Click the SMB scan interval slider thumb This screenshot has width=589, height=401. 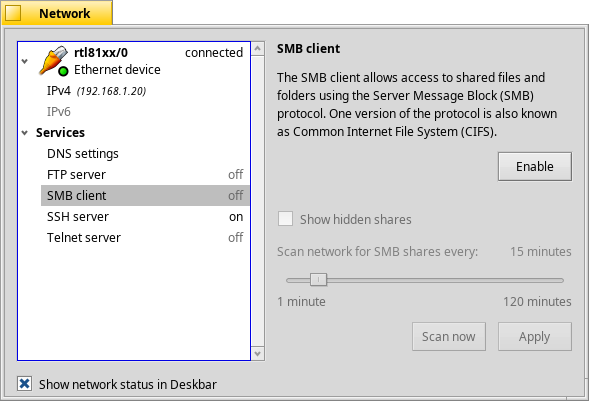point(319,280)
